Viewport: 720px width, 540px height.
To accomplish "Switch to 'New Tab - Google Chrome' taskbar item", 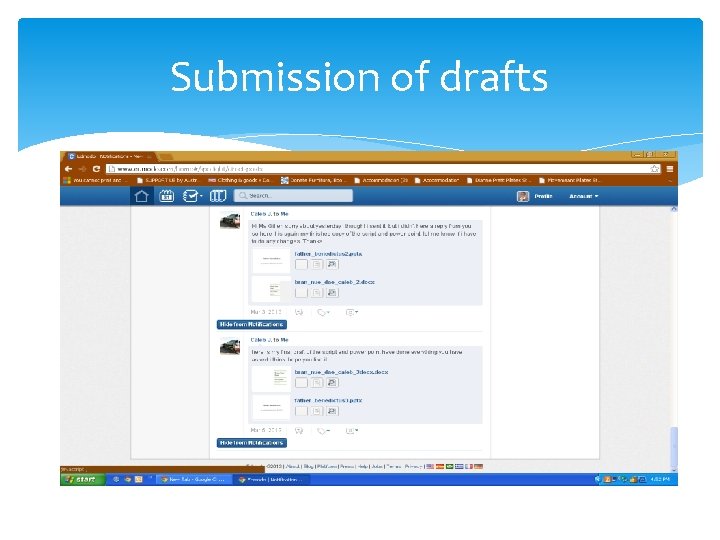I will [x=193, y=479].
